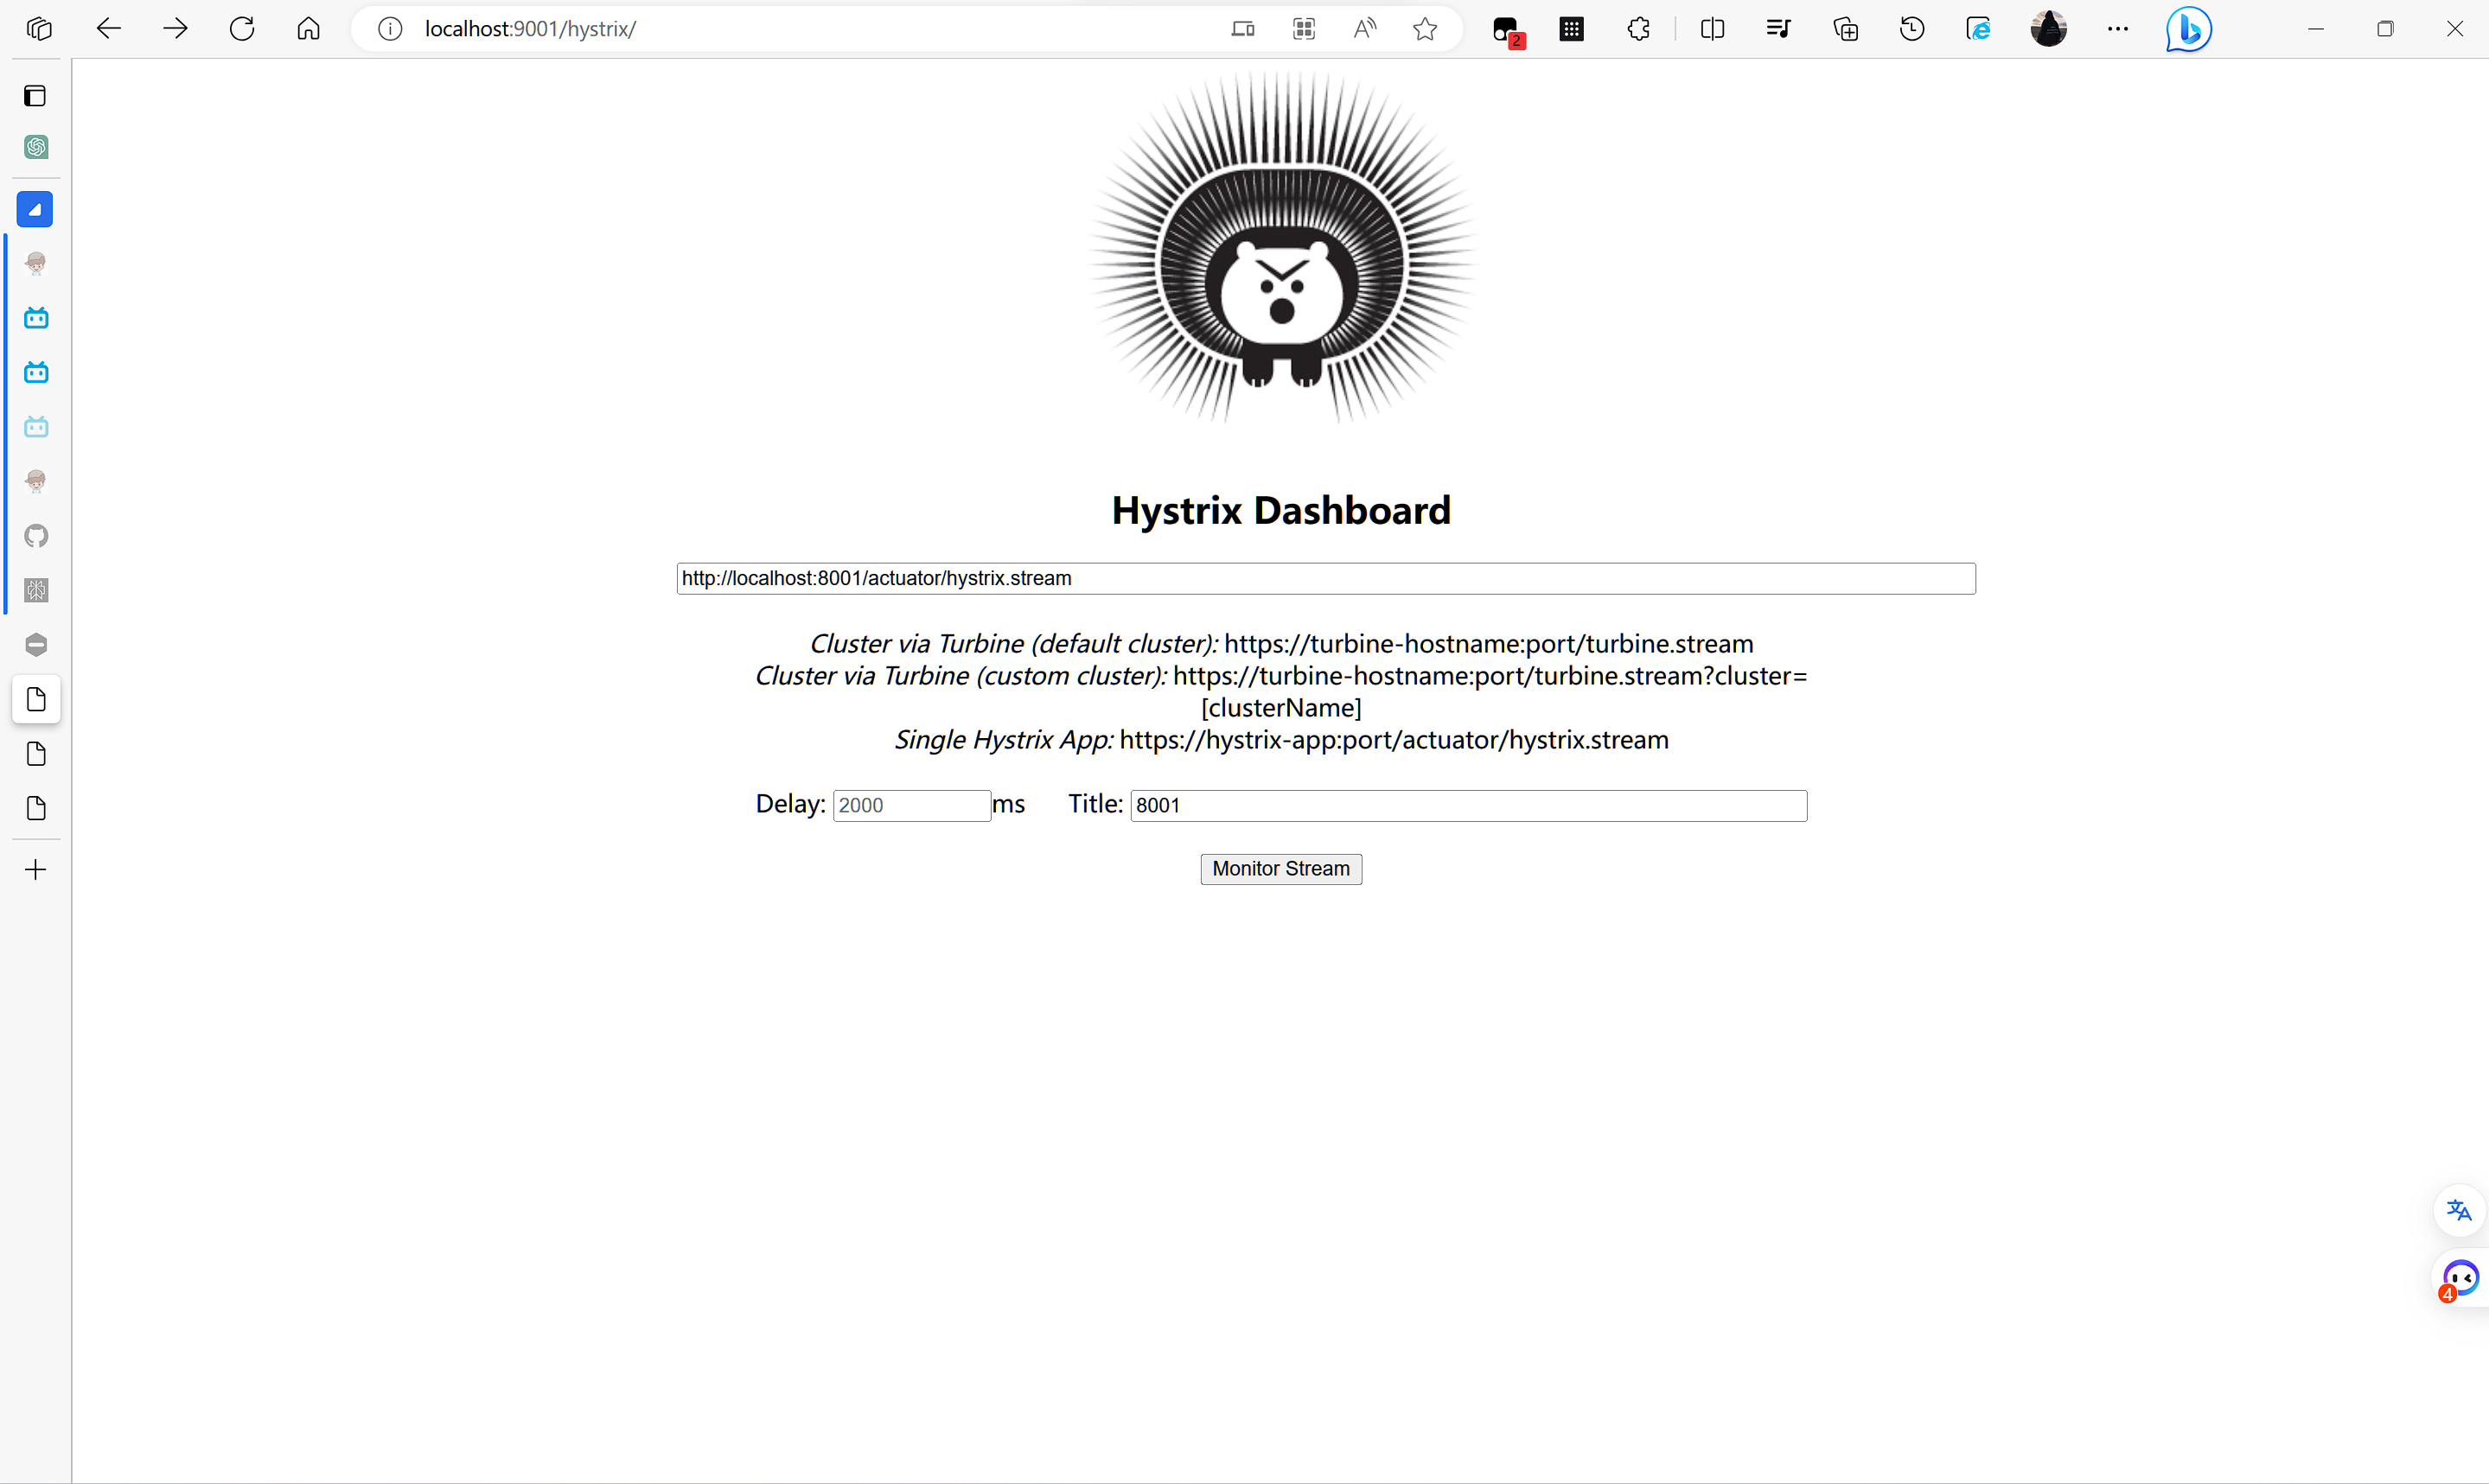The image size is (2489, 1484).
Task: Open the GitHub vertical tab
Action: click(x=36, y=536)
